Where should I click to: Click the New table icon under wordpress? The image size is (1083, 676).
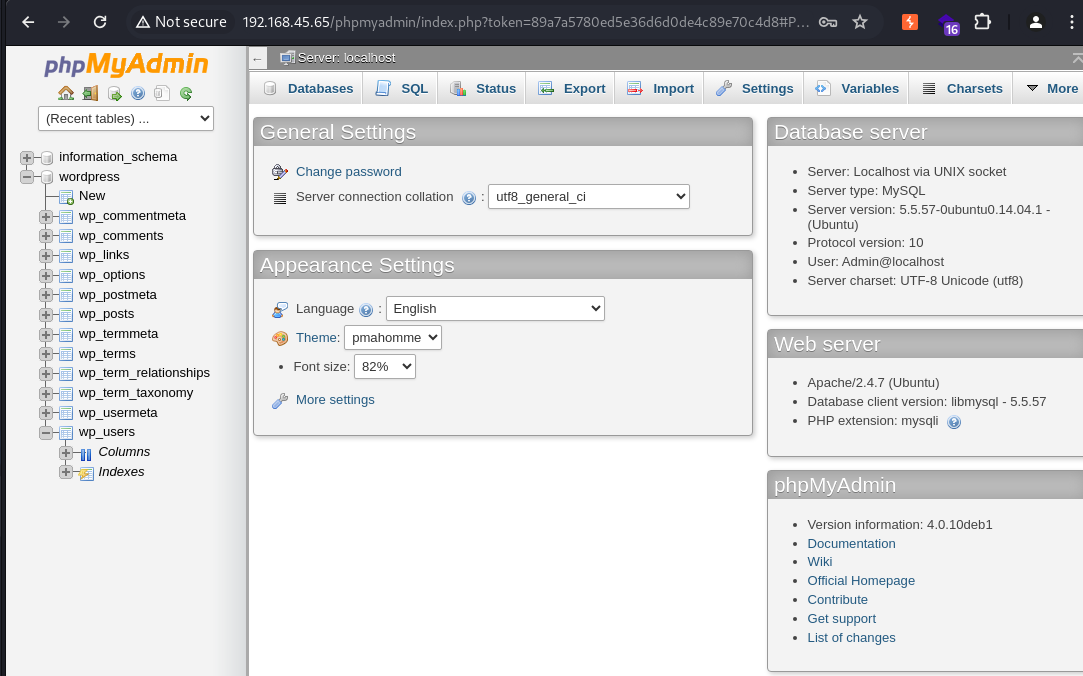click(x=66, y=197)
